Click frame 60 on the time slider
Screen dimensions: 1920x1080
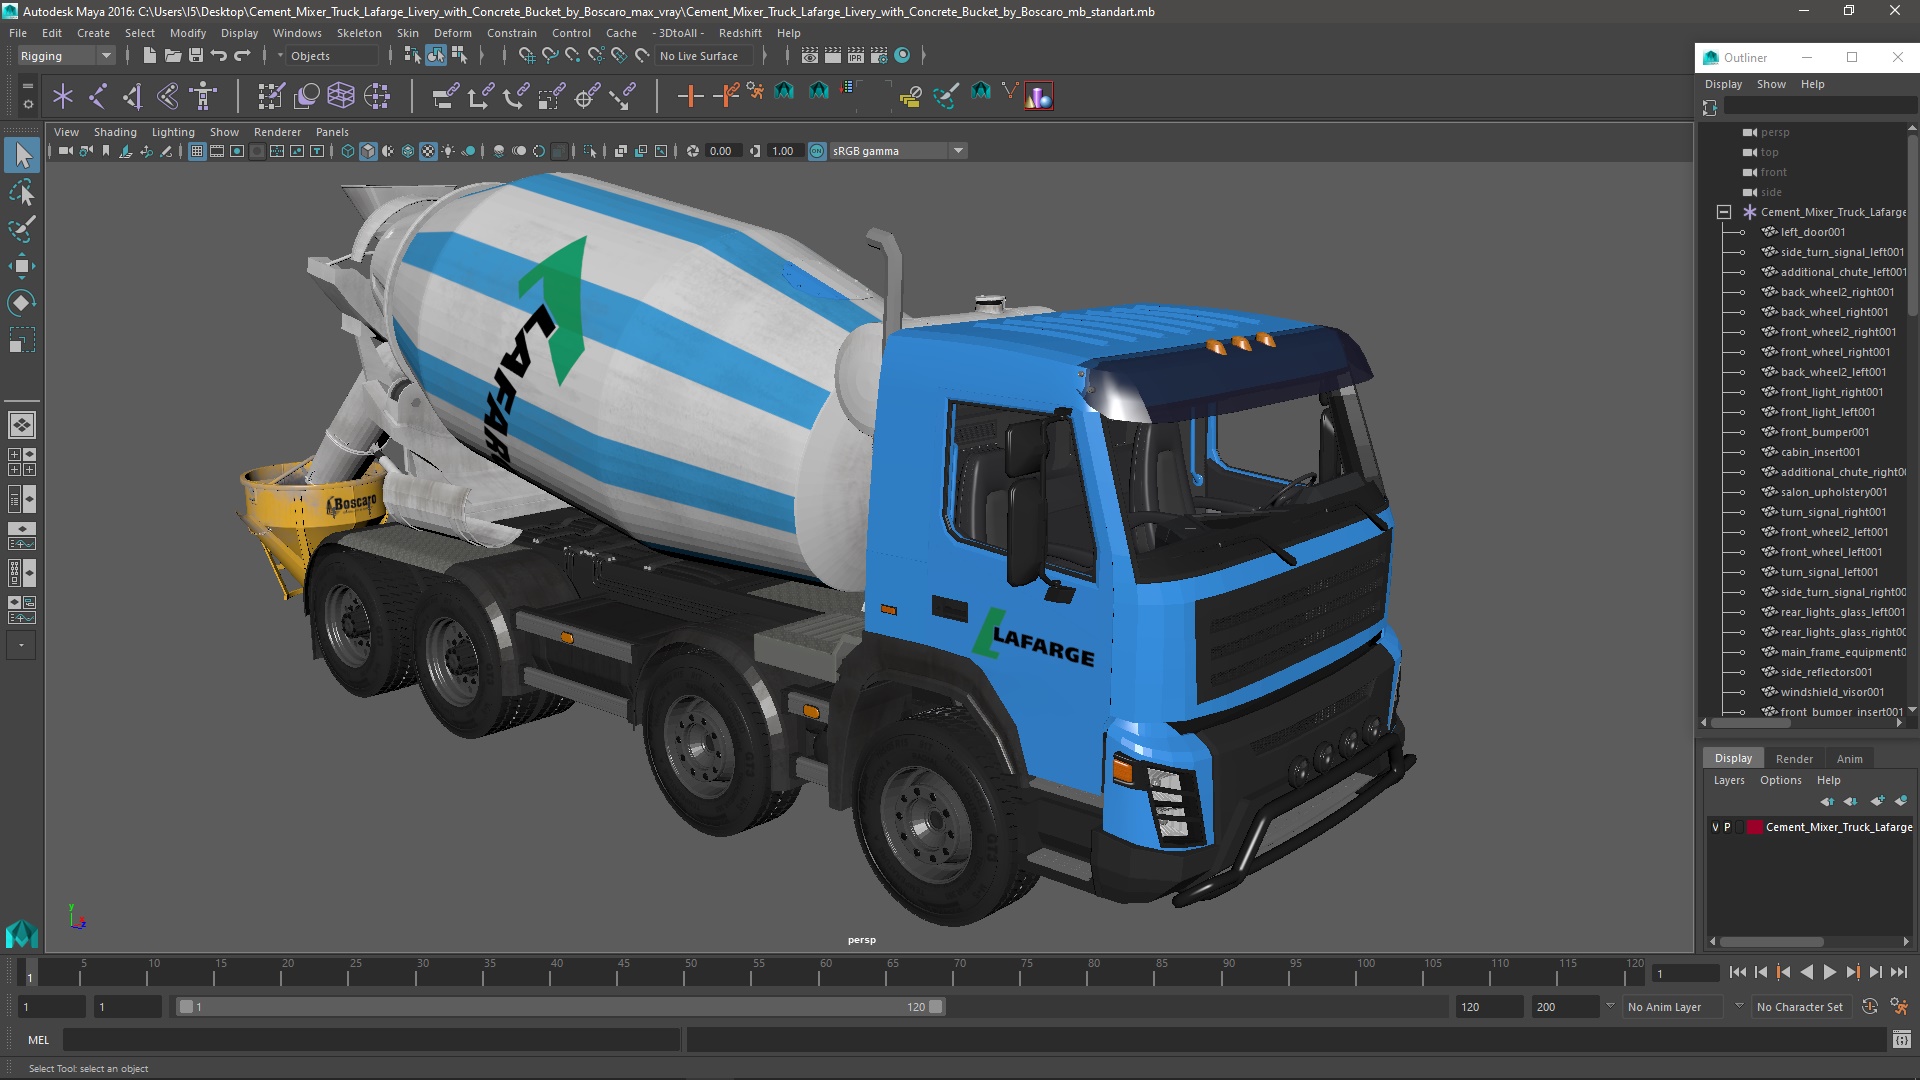(826, 970)
